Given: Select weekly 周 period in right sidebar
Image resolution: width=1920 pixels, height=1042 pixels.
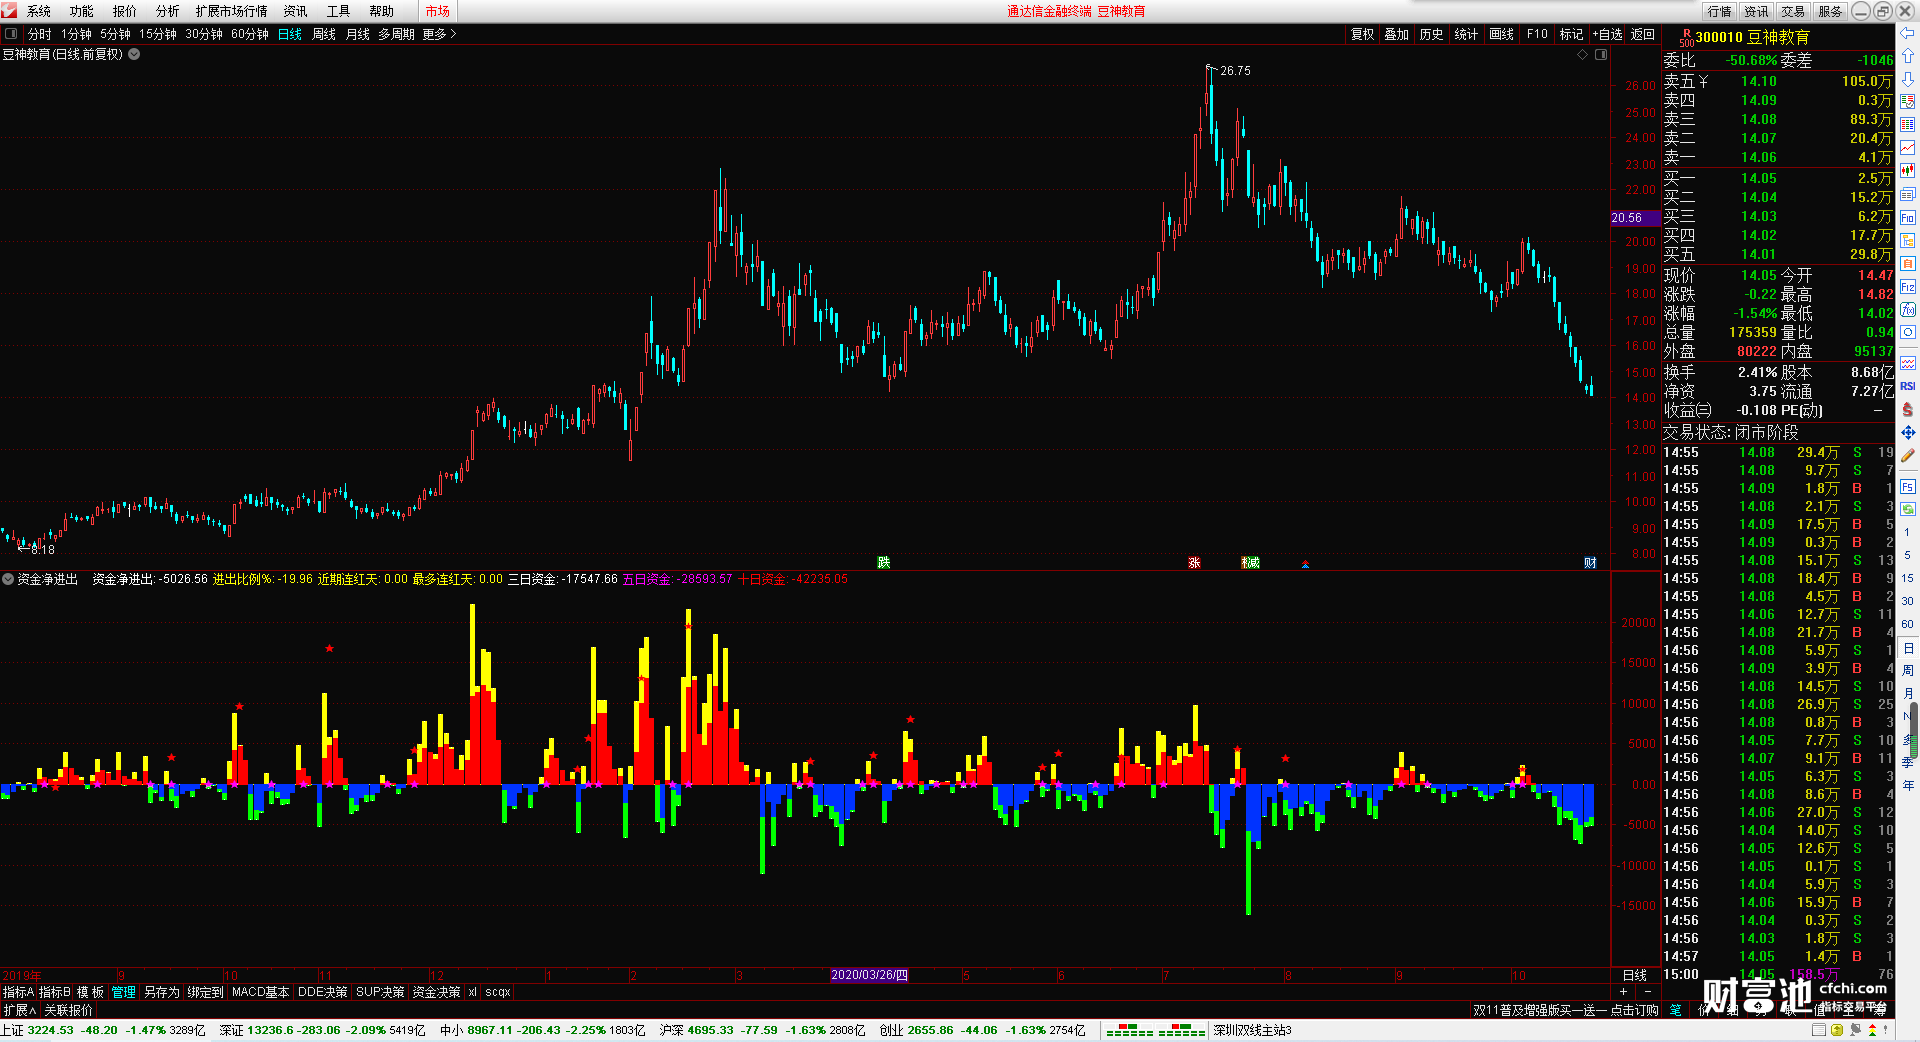Looking at the screenshot, I should [x=1908, y=670].
